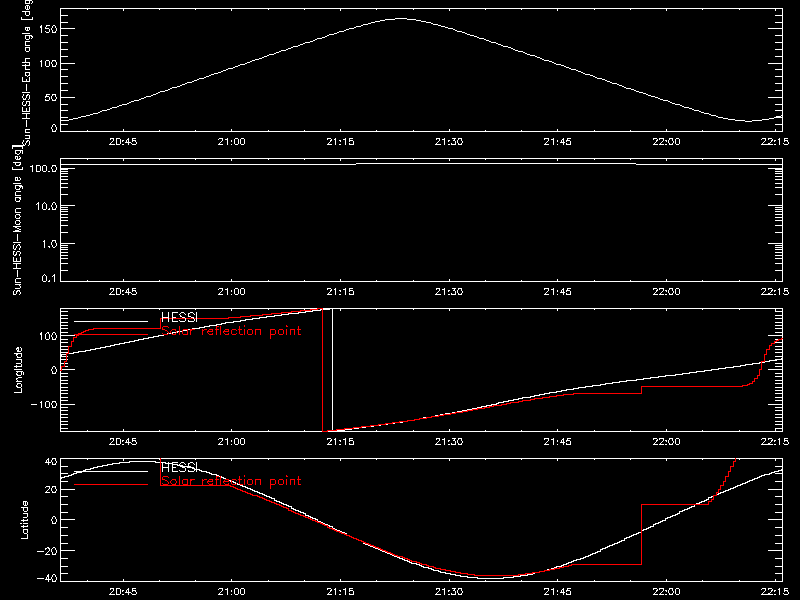Screen dimensions: 800x600
Task: Select the Latitude axis label
Action: pos(24,520)
